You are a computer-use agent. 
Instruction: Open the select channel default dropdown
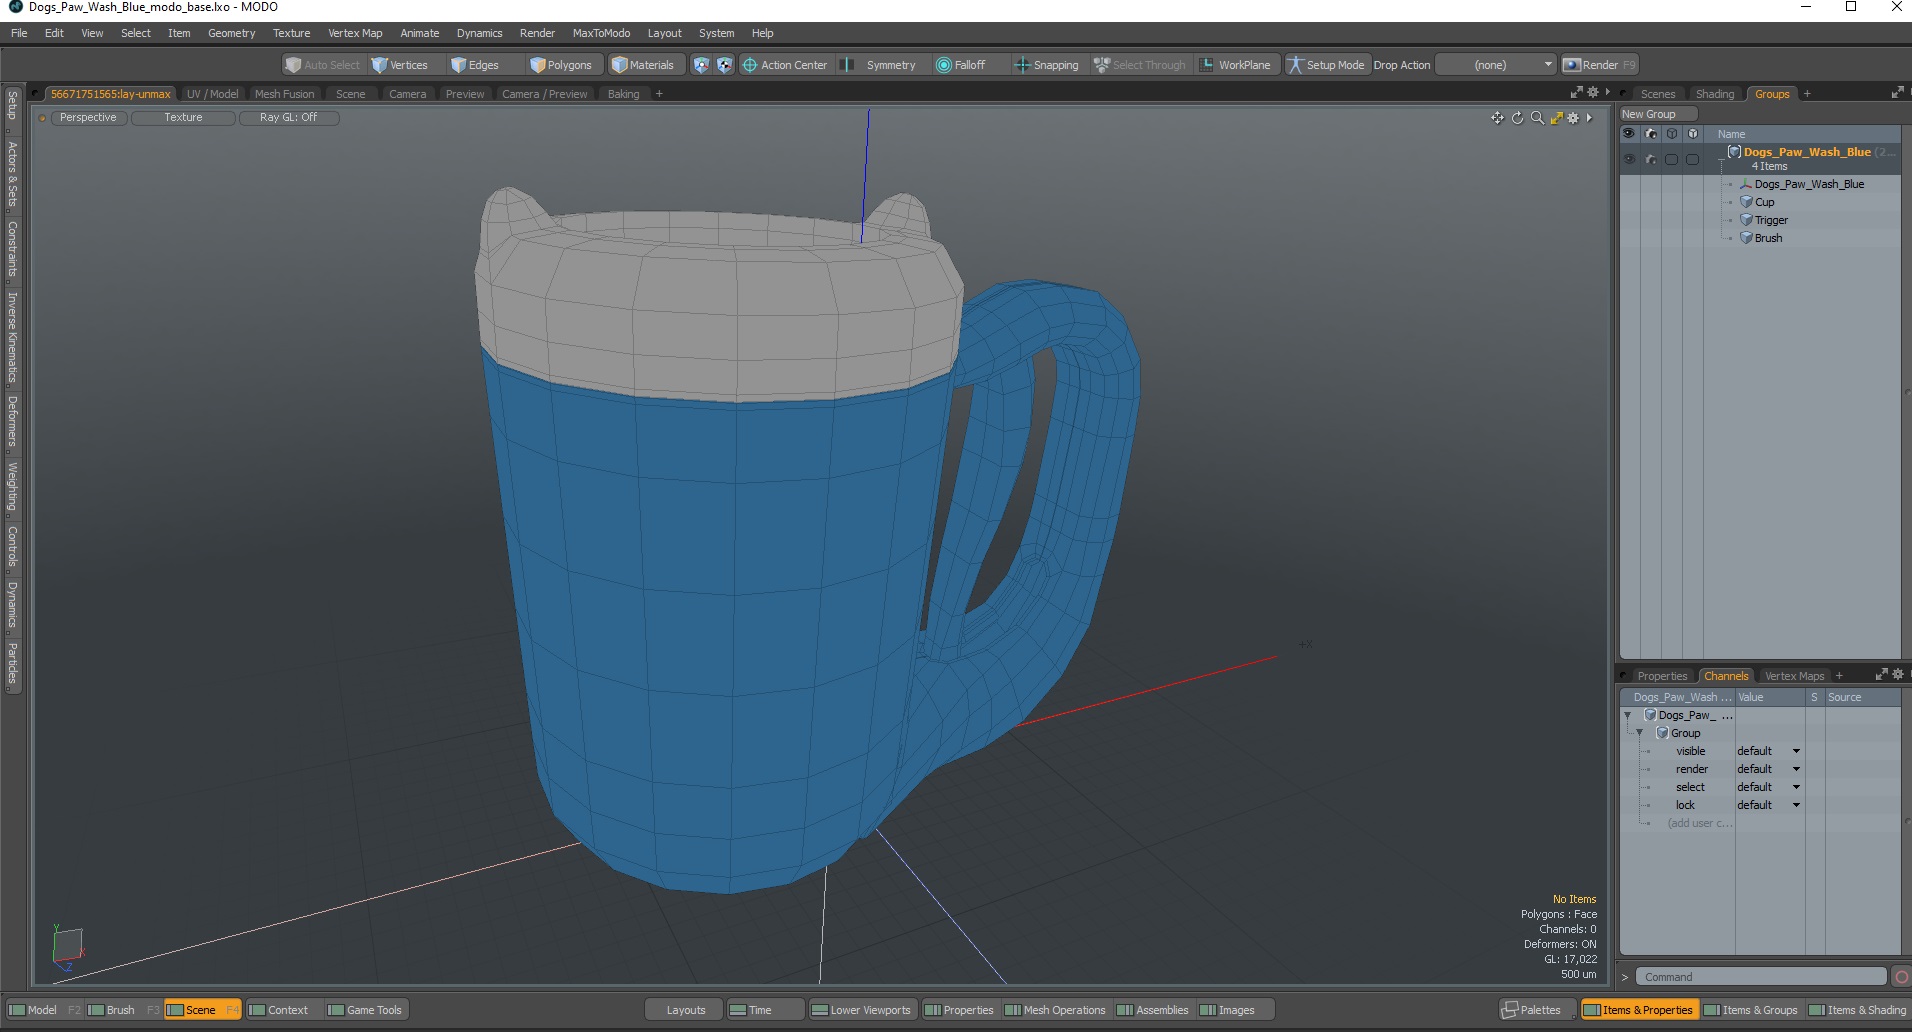click(x=1768, y=787)
